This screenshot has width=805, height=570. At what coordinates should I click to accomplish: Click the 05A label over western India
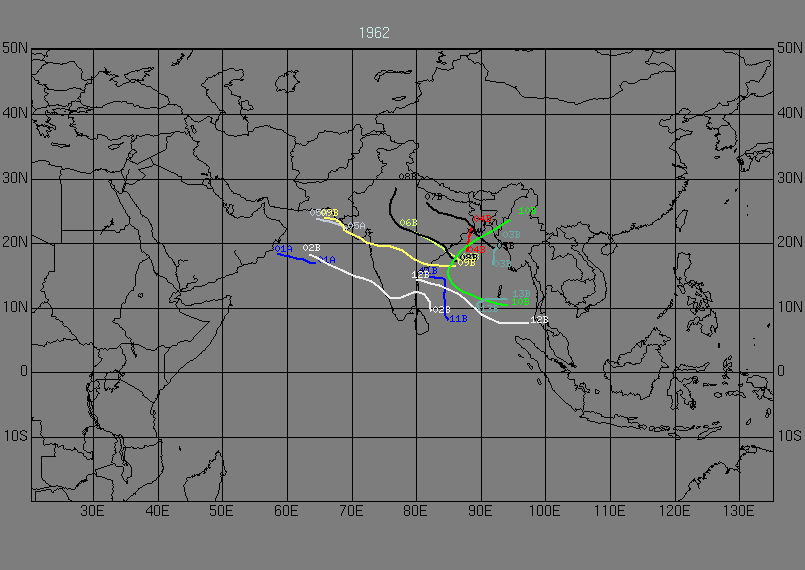coord(356,226)
